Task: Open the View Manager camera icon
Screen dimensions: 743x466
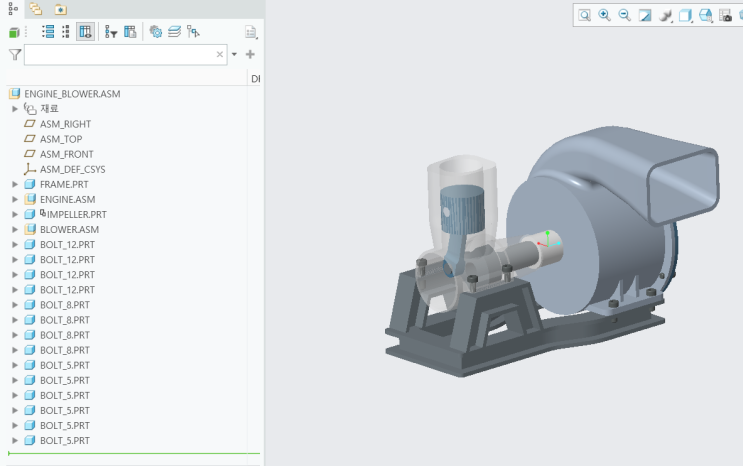Action: pyautogui.click(x=725, y=16)
